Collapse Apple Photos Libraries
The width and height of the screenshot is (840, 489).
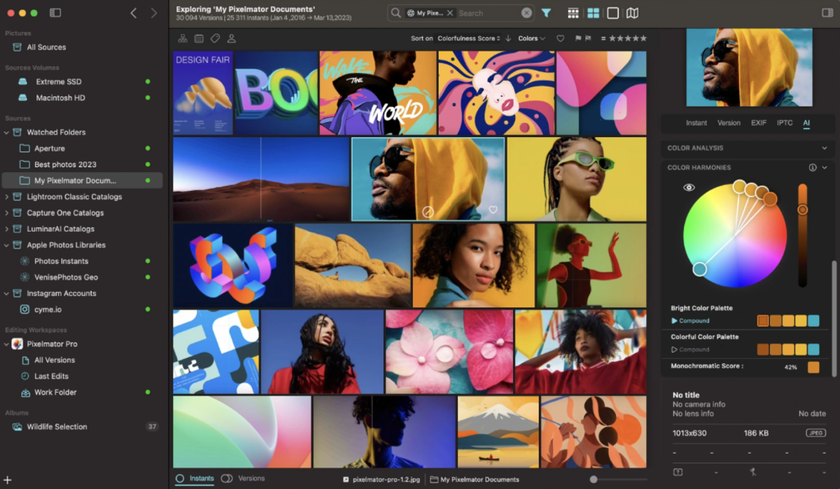click(6, 245)
